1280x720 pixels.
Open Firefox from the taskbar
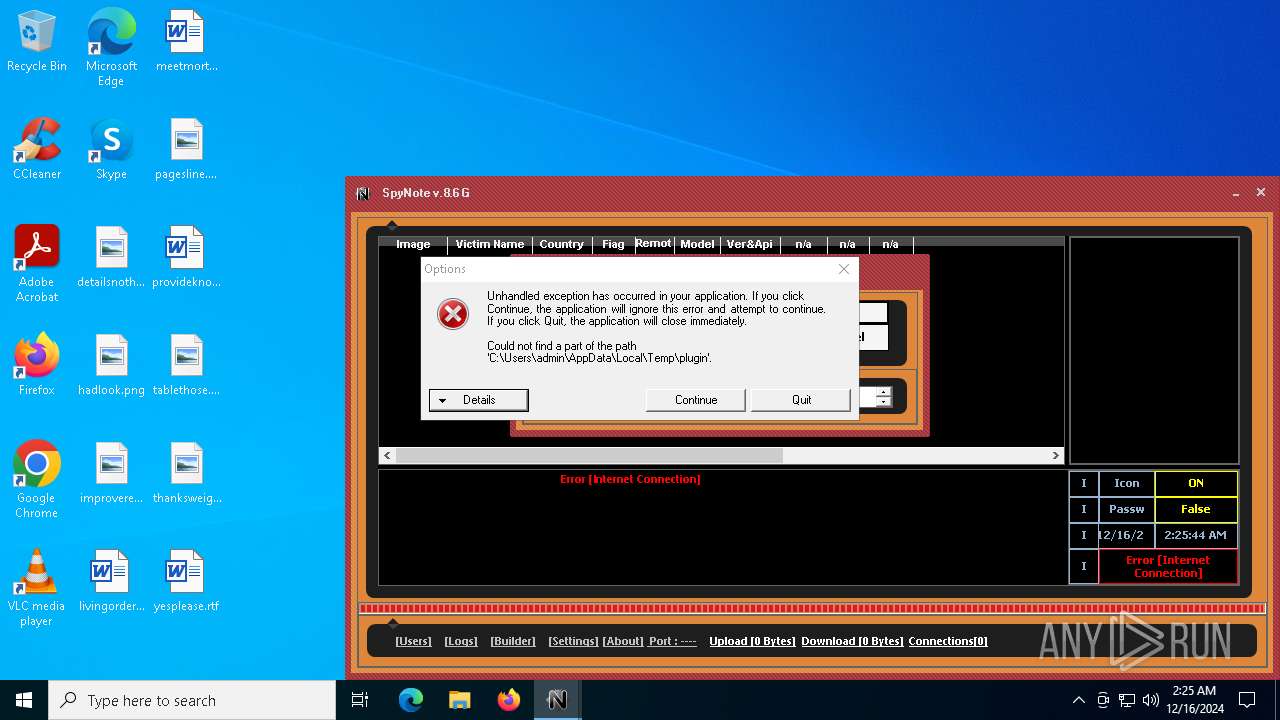pos(508,700)
